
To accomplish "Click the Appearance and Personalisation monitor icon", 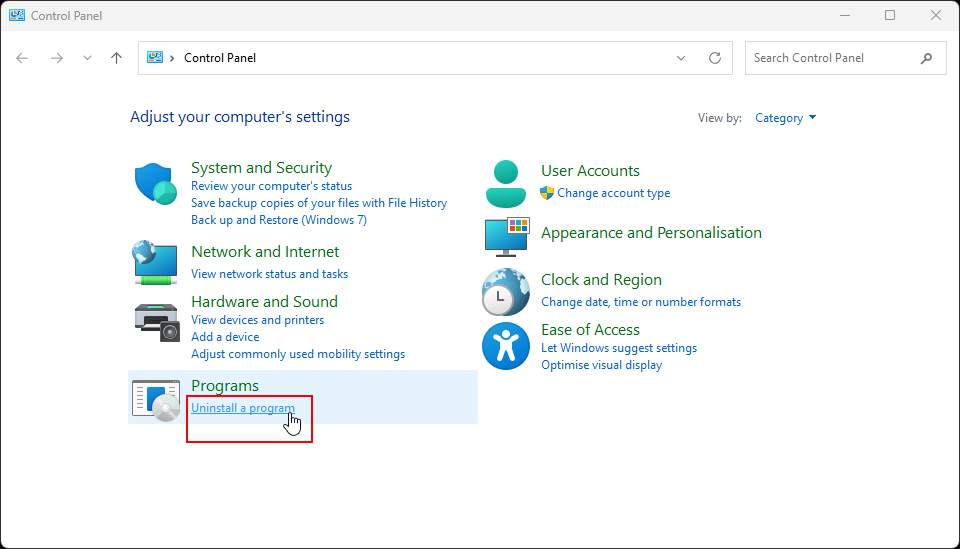I will pyautogui.click(x=506, y=236).
